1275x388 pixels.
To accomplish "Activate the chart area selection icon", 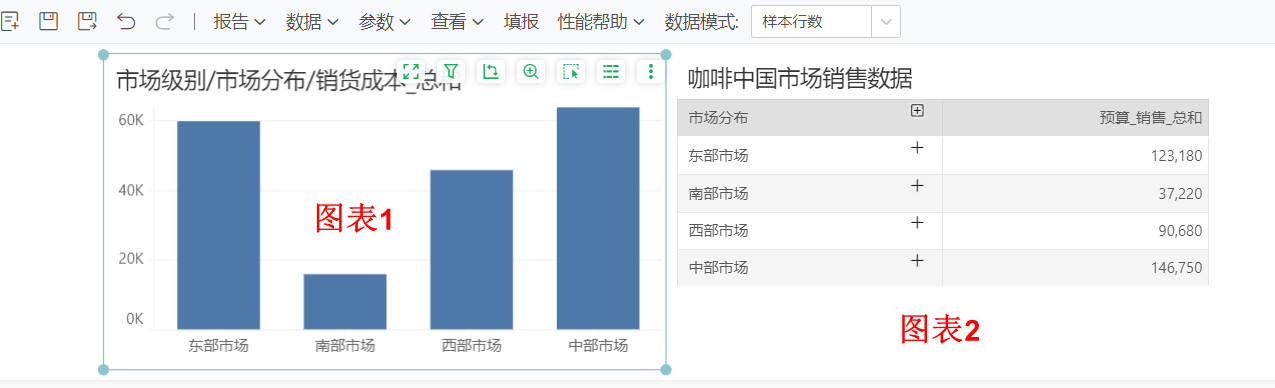I will (x=571, y=71).
